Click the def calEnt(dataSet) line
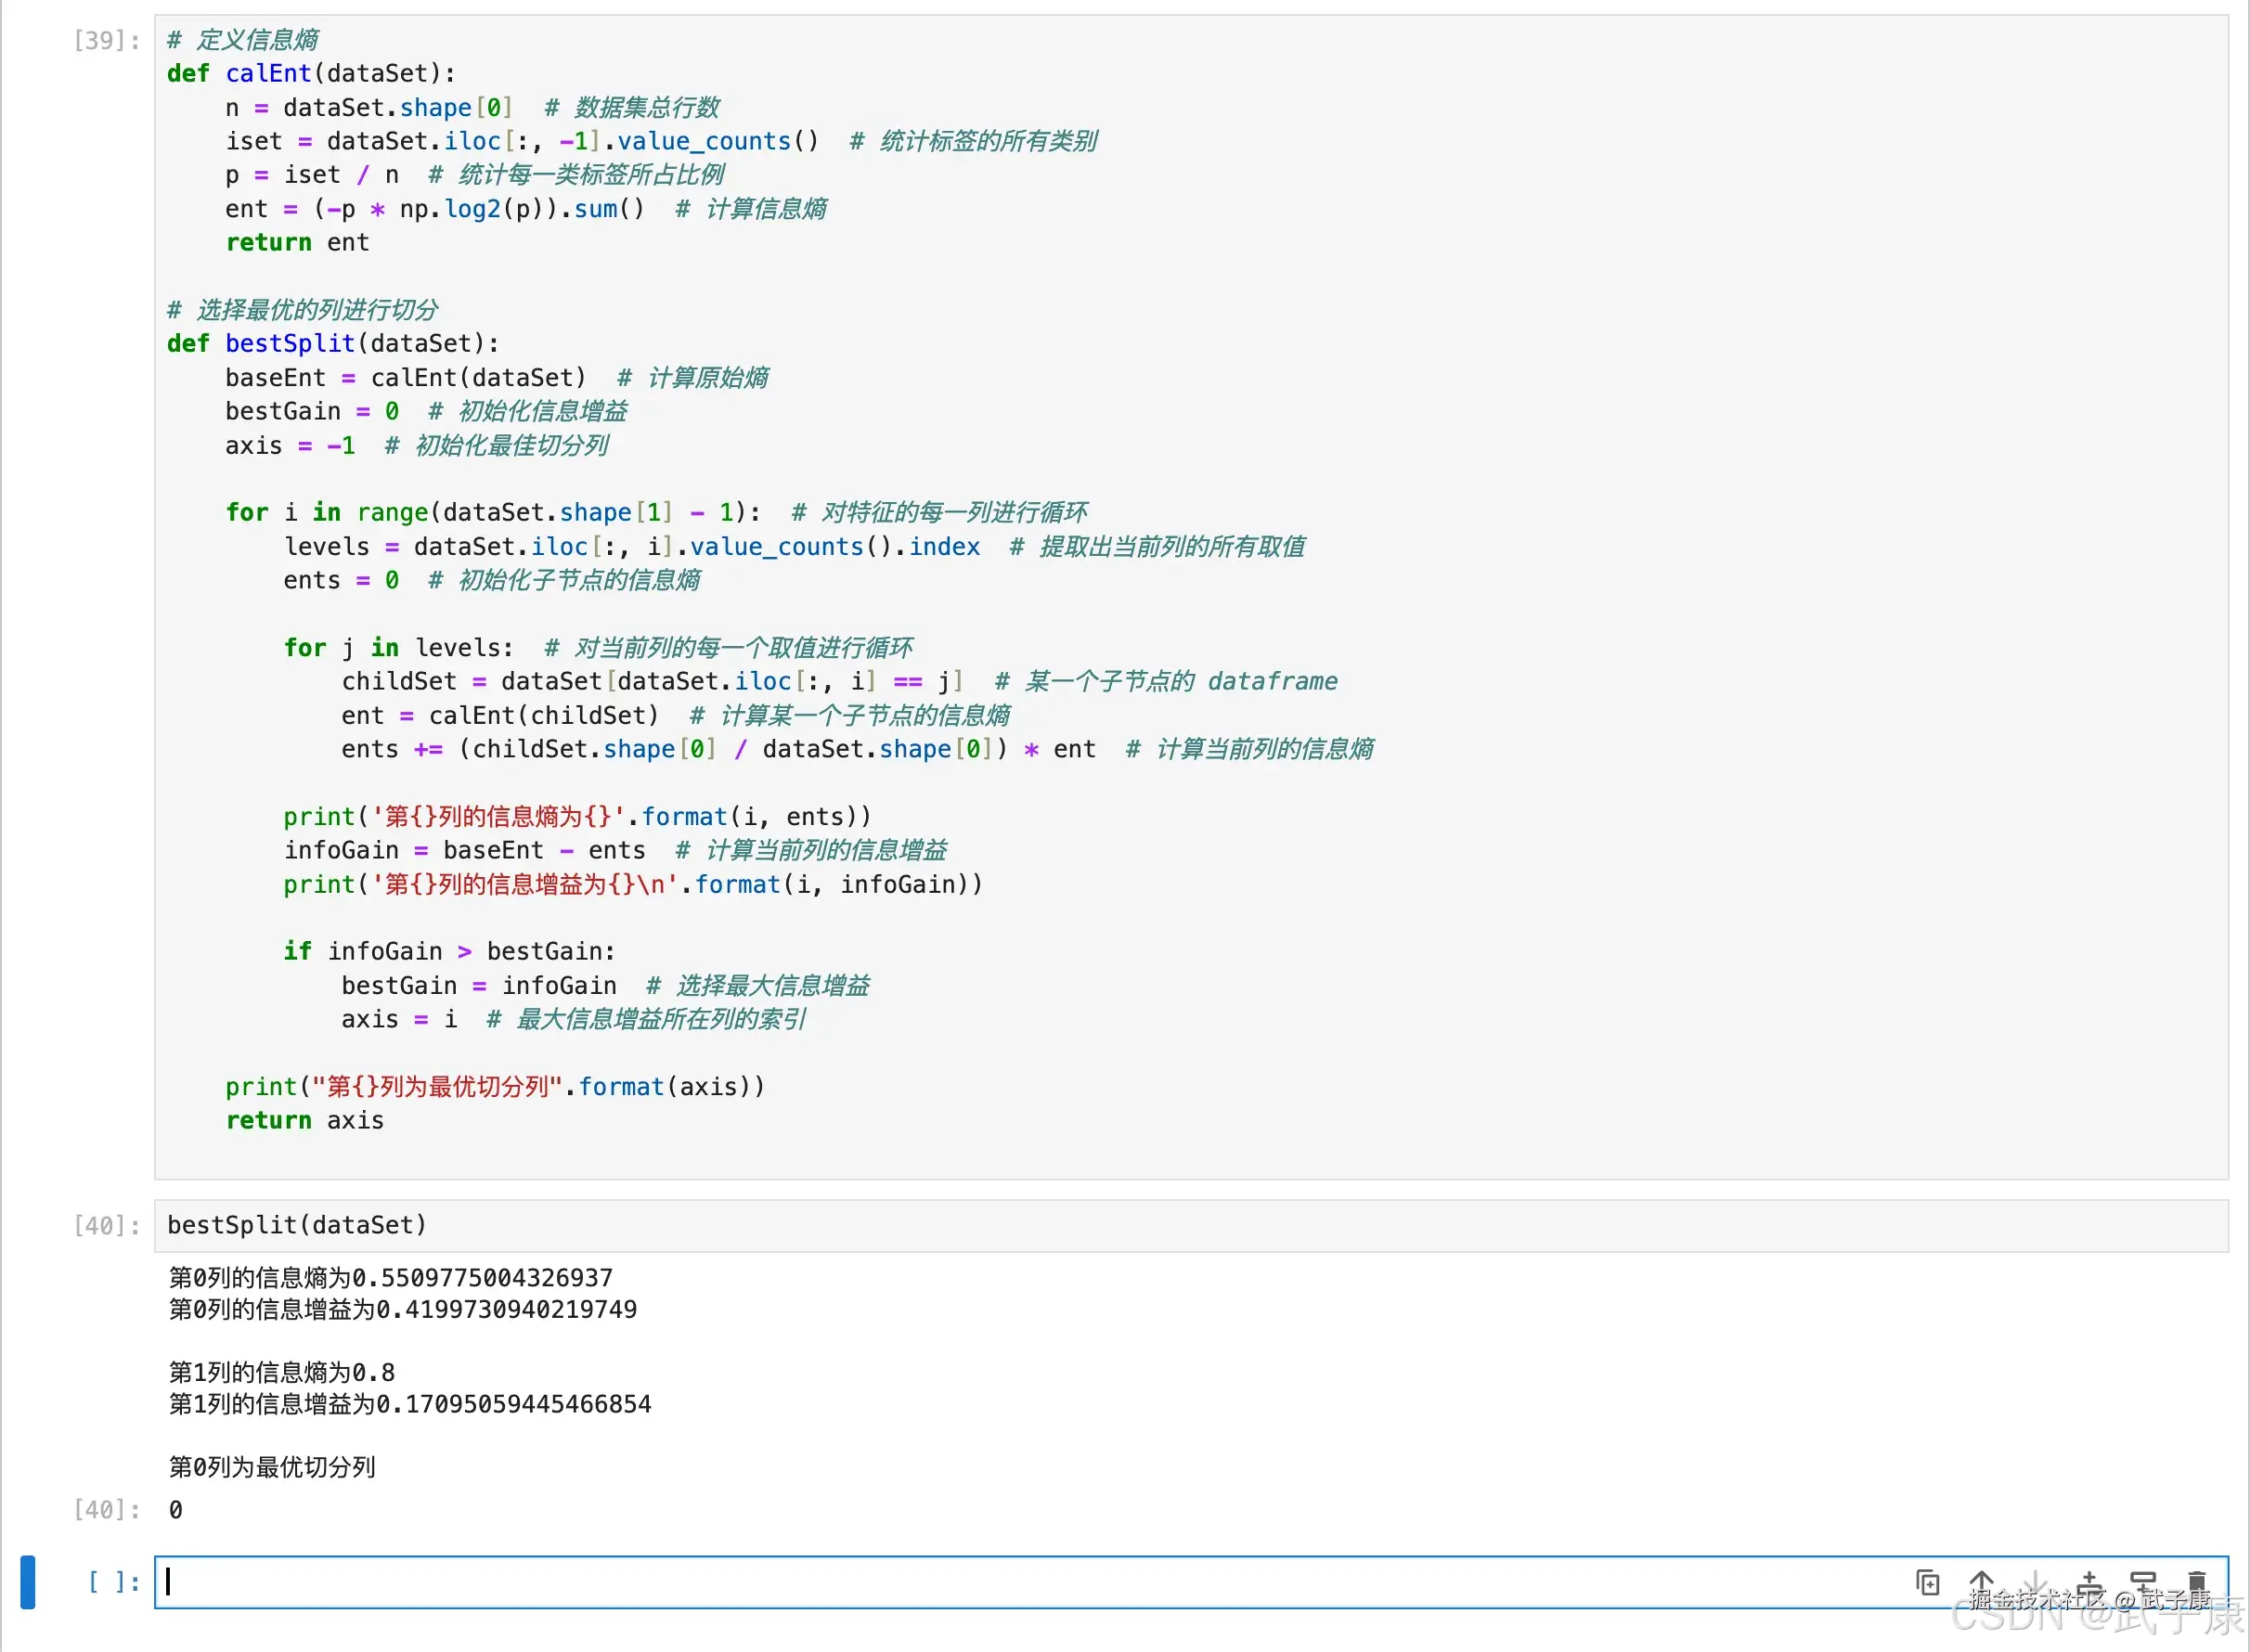The image size is (2250, 1652). point(311,74)
